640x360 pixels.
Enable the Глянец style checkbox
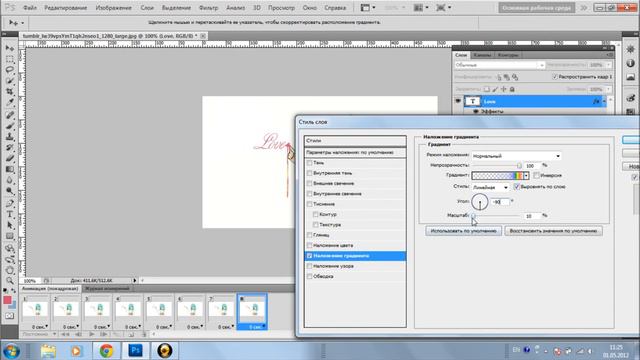309,235
